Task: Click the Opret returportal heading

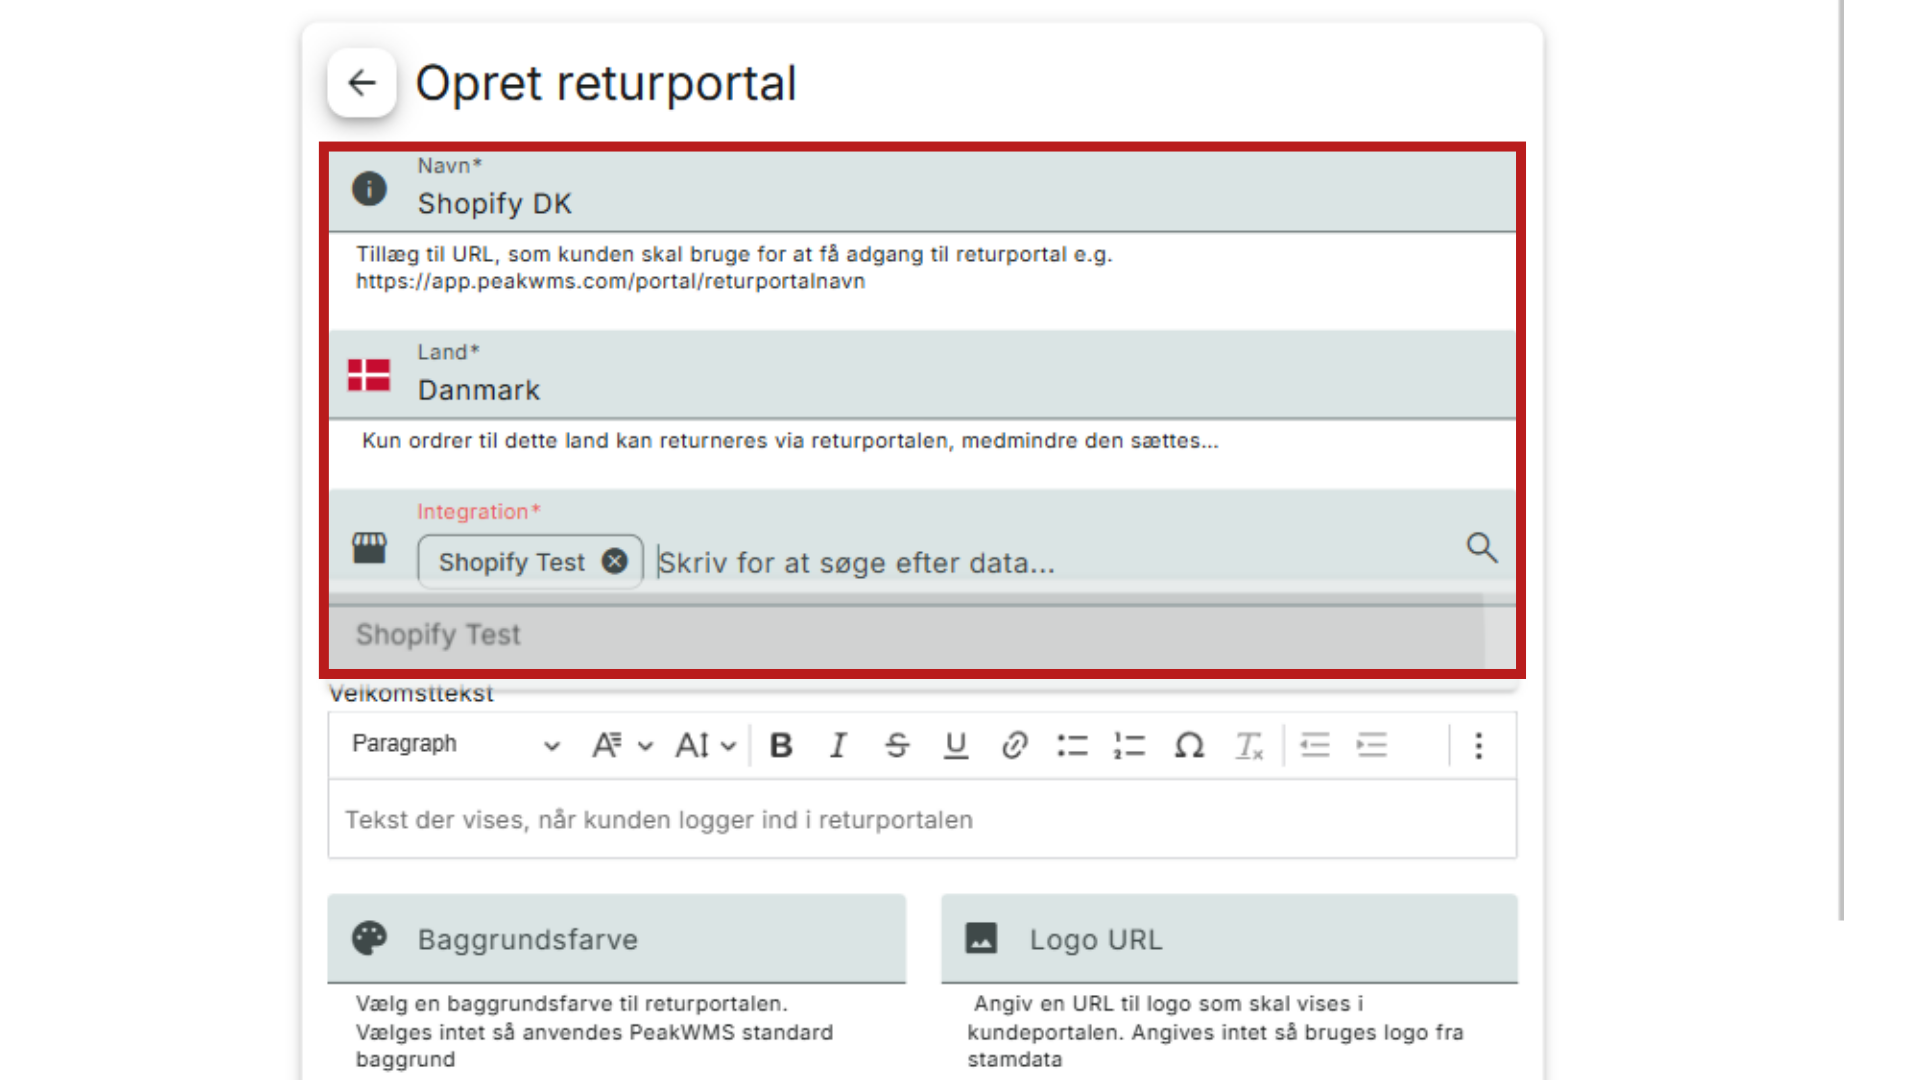Action: point(606,83)
